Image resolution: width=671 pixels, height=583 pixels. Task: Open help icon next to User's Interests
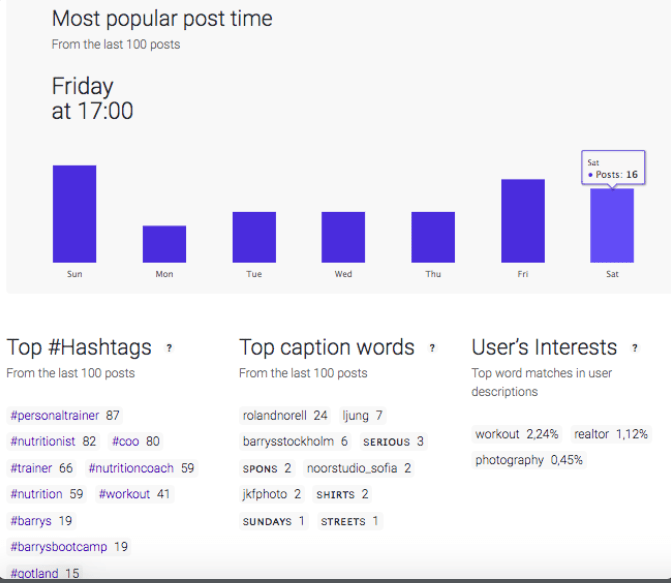pos(635,348)
